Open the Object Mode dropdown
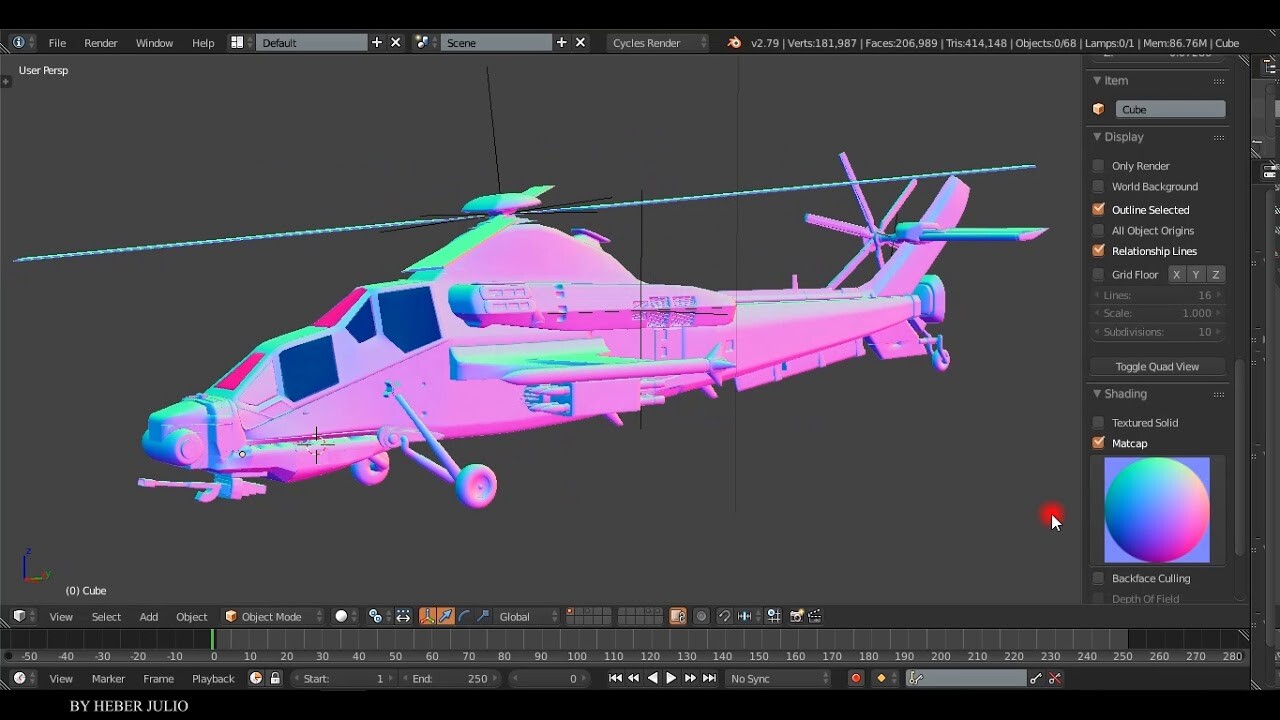This screenshot has width=1280, height=720. 272,616
